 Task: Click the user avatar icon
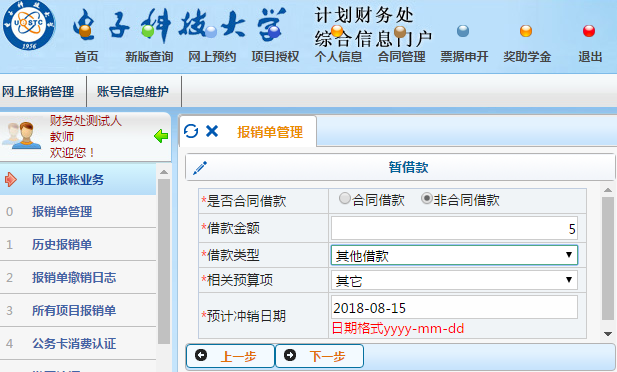(x=22, y=135)
